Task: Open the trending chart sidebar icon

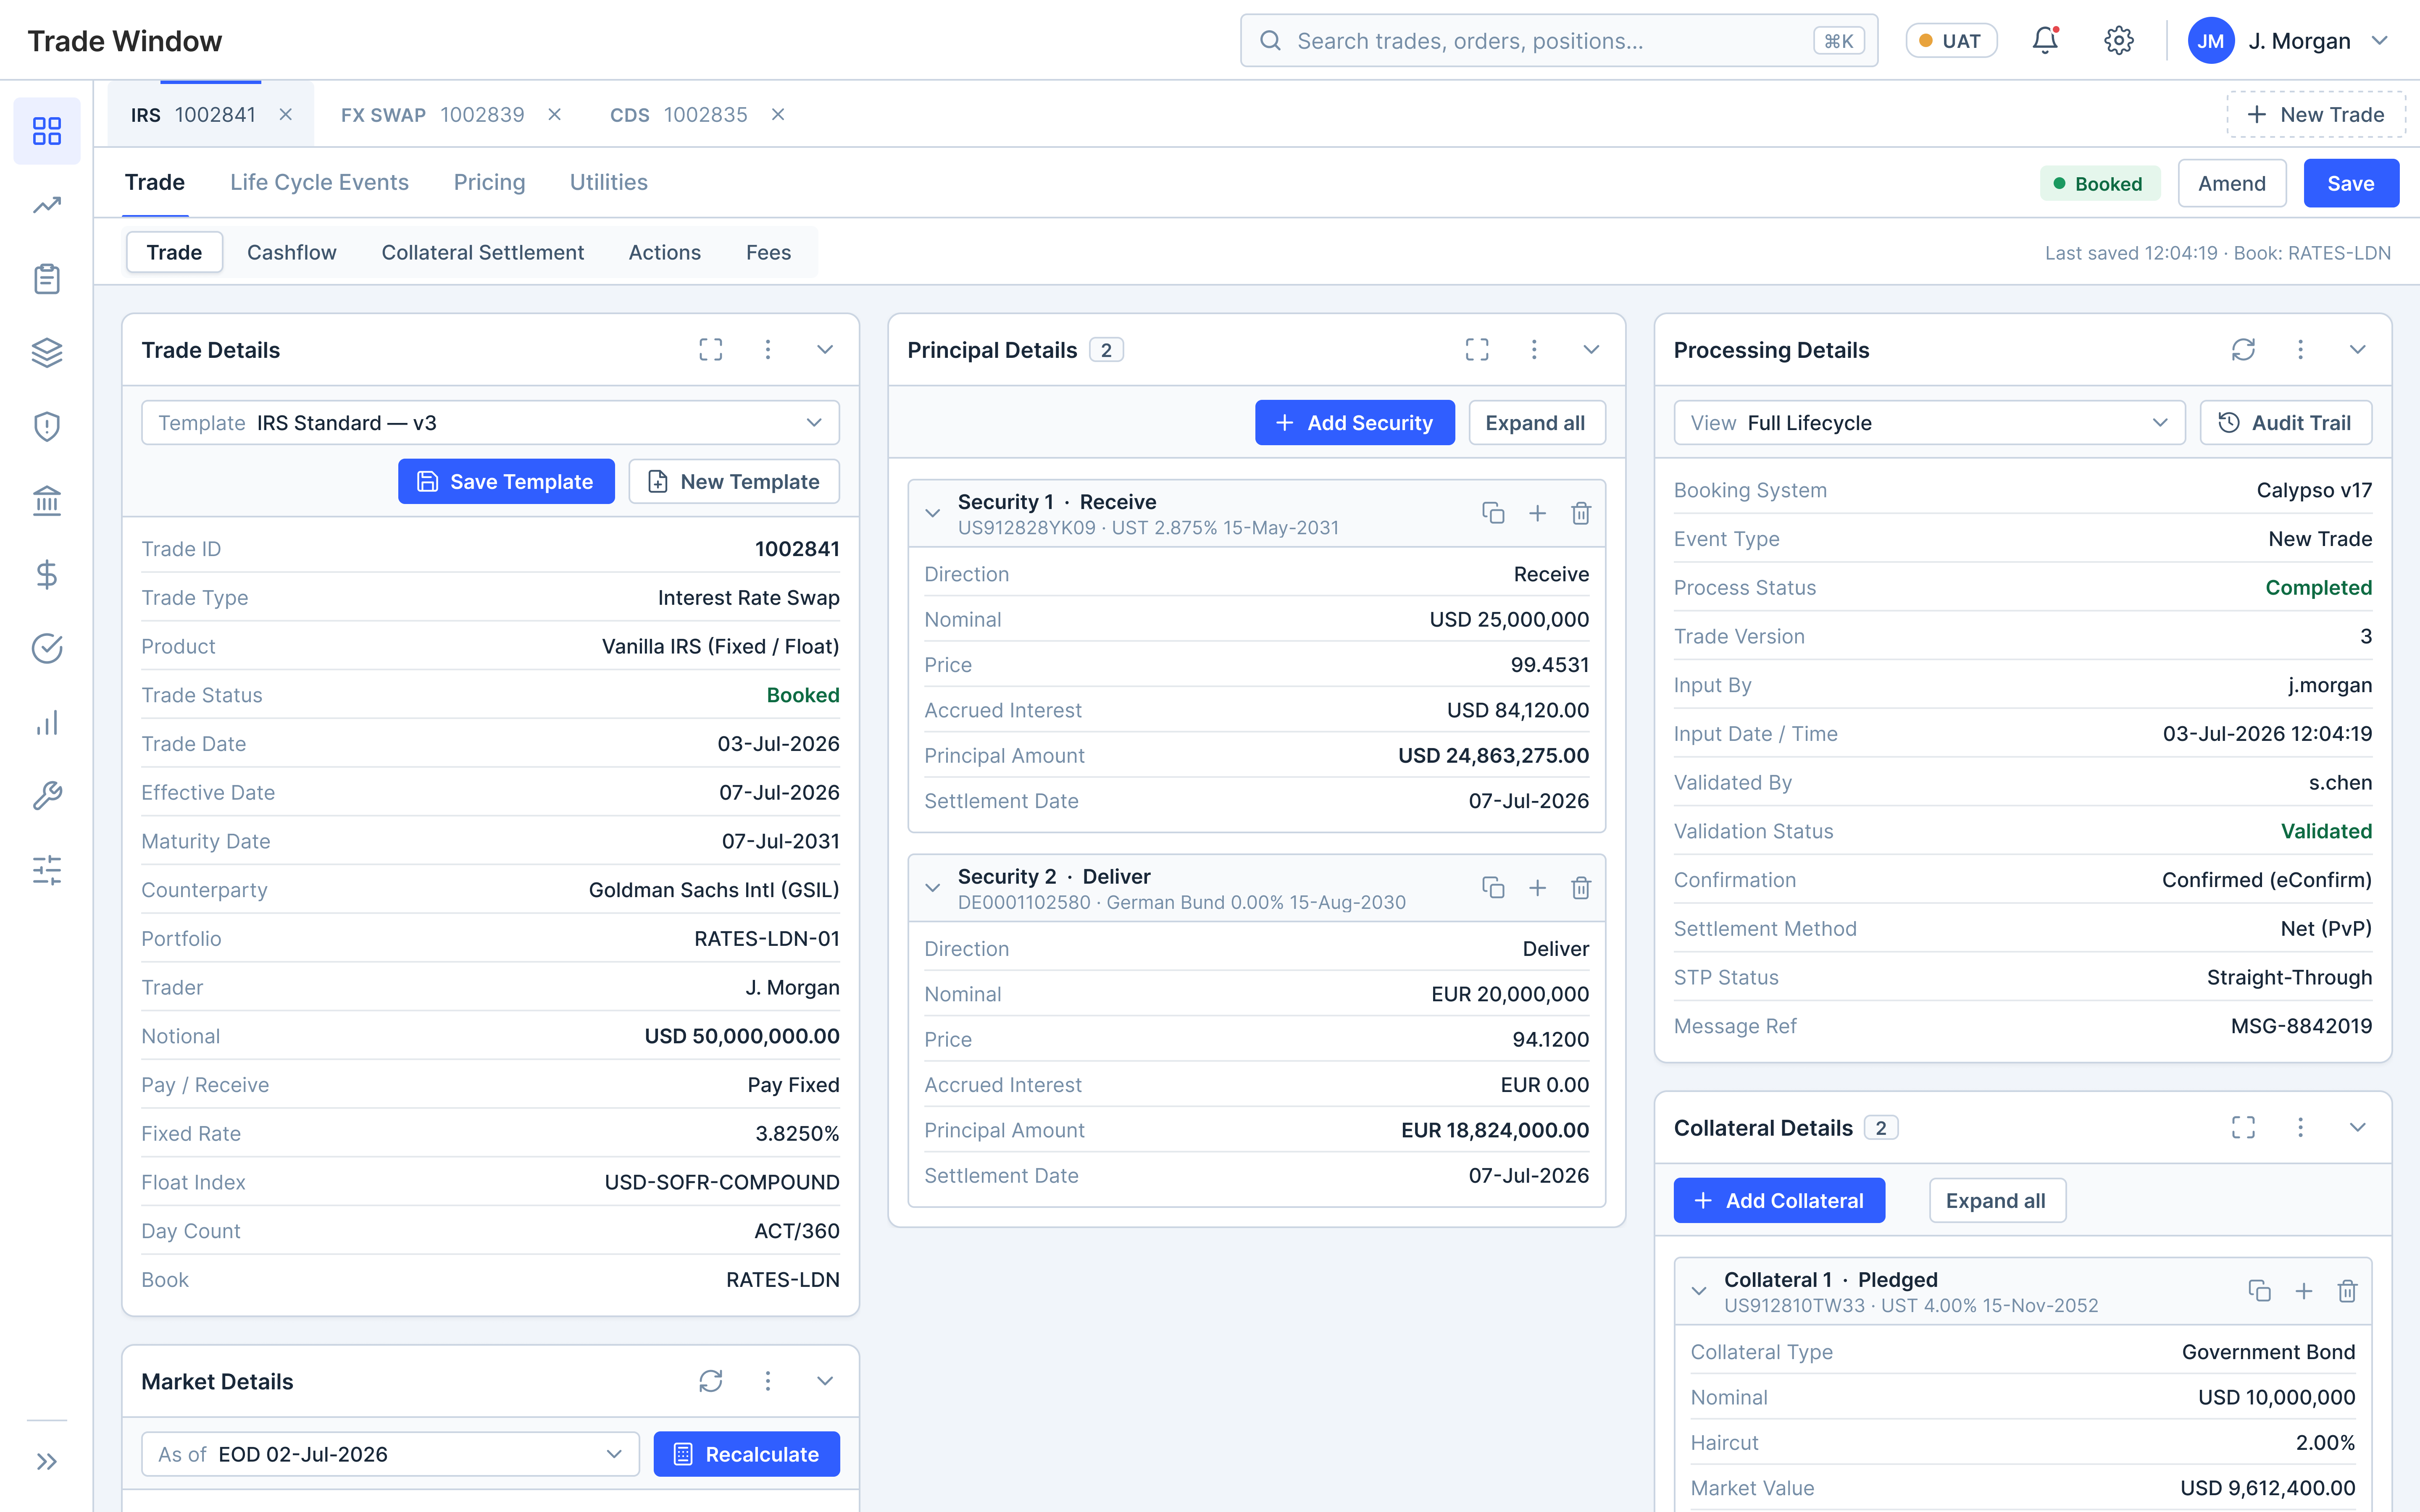Action: (47, 205)
